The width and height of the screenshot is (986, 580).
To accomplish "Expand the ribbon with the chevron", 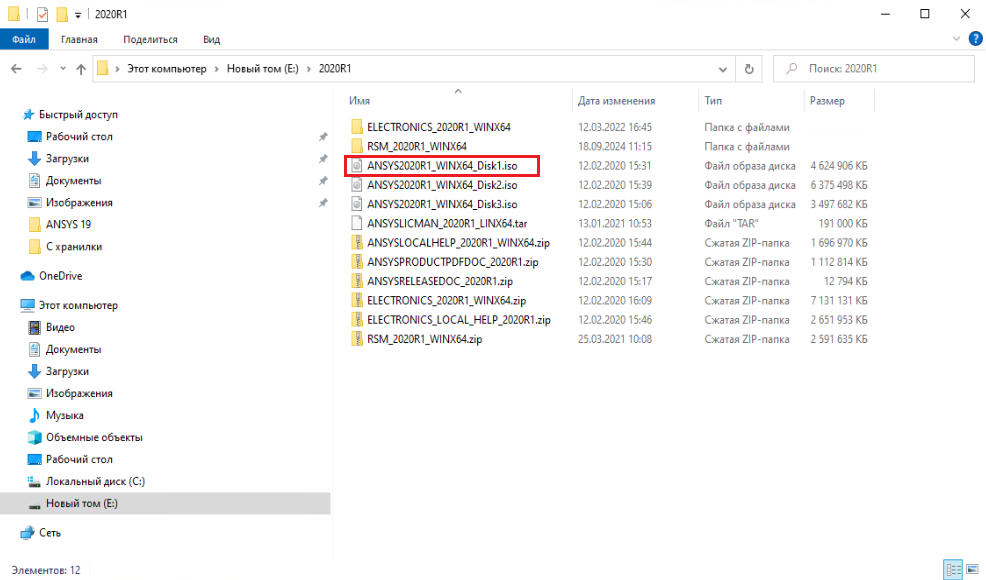I will (x=956, y=39).
